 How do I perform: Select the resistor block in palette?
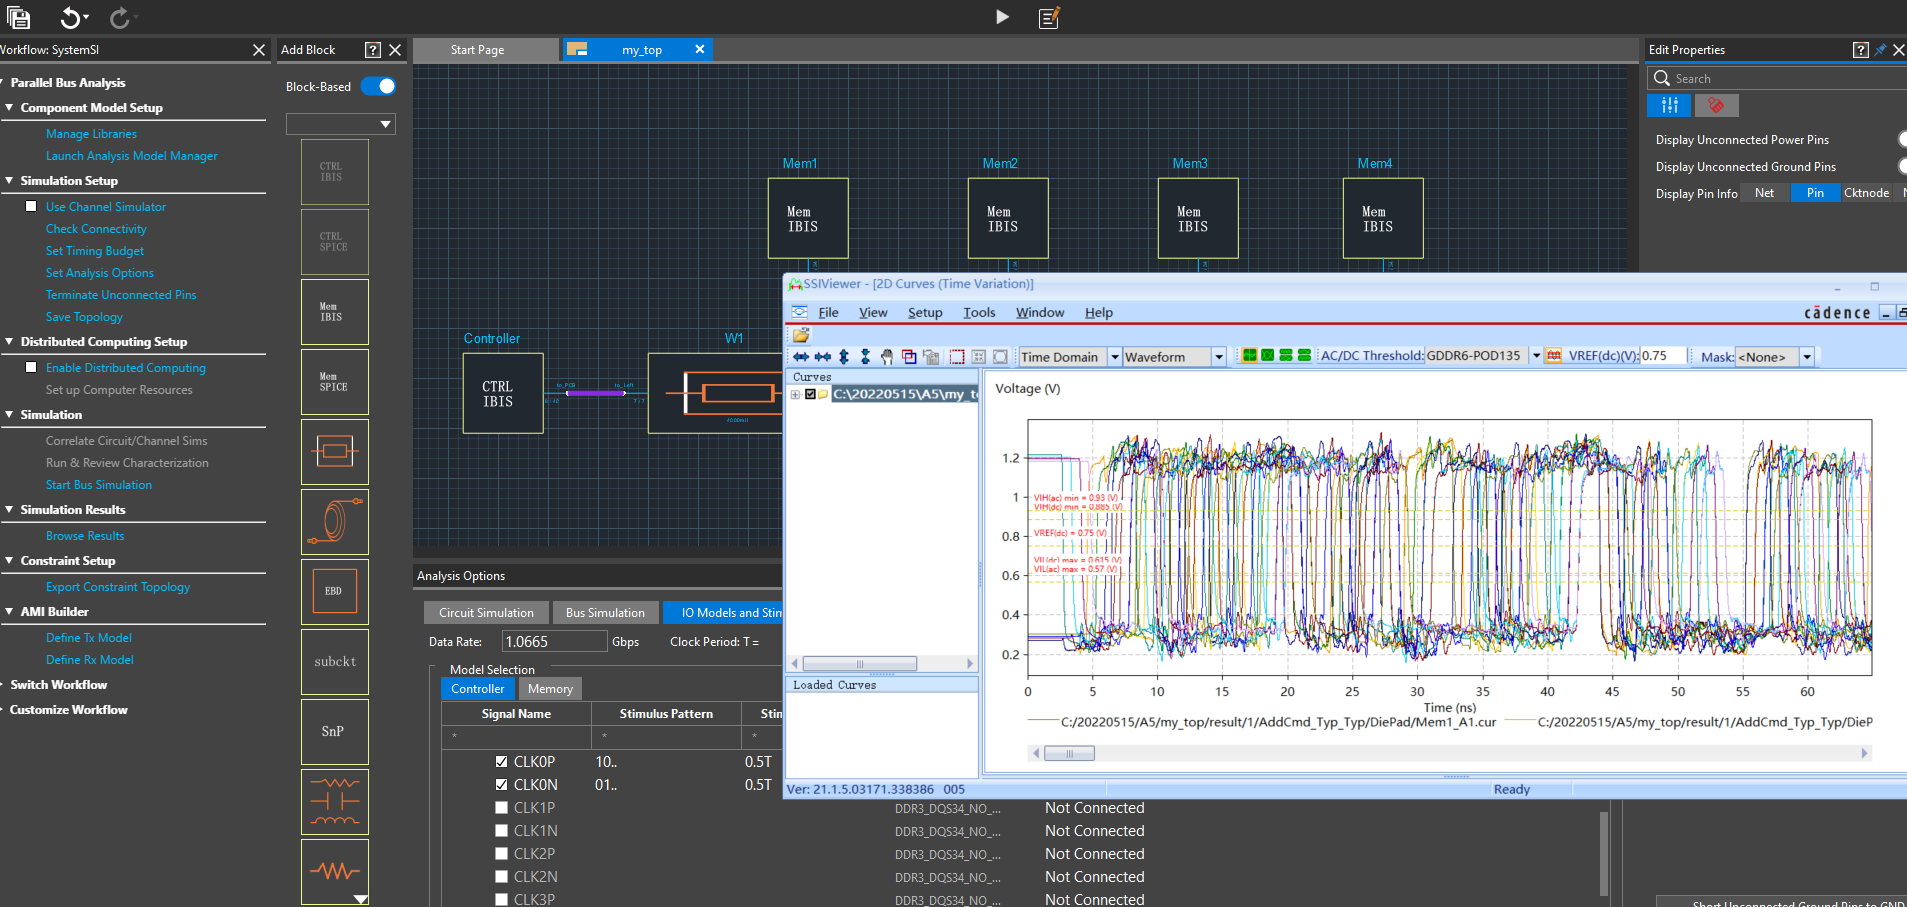[335, 872]
